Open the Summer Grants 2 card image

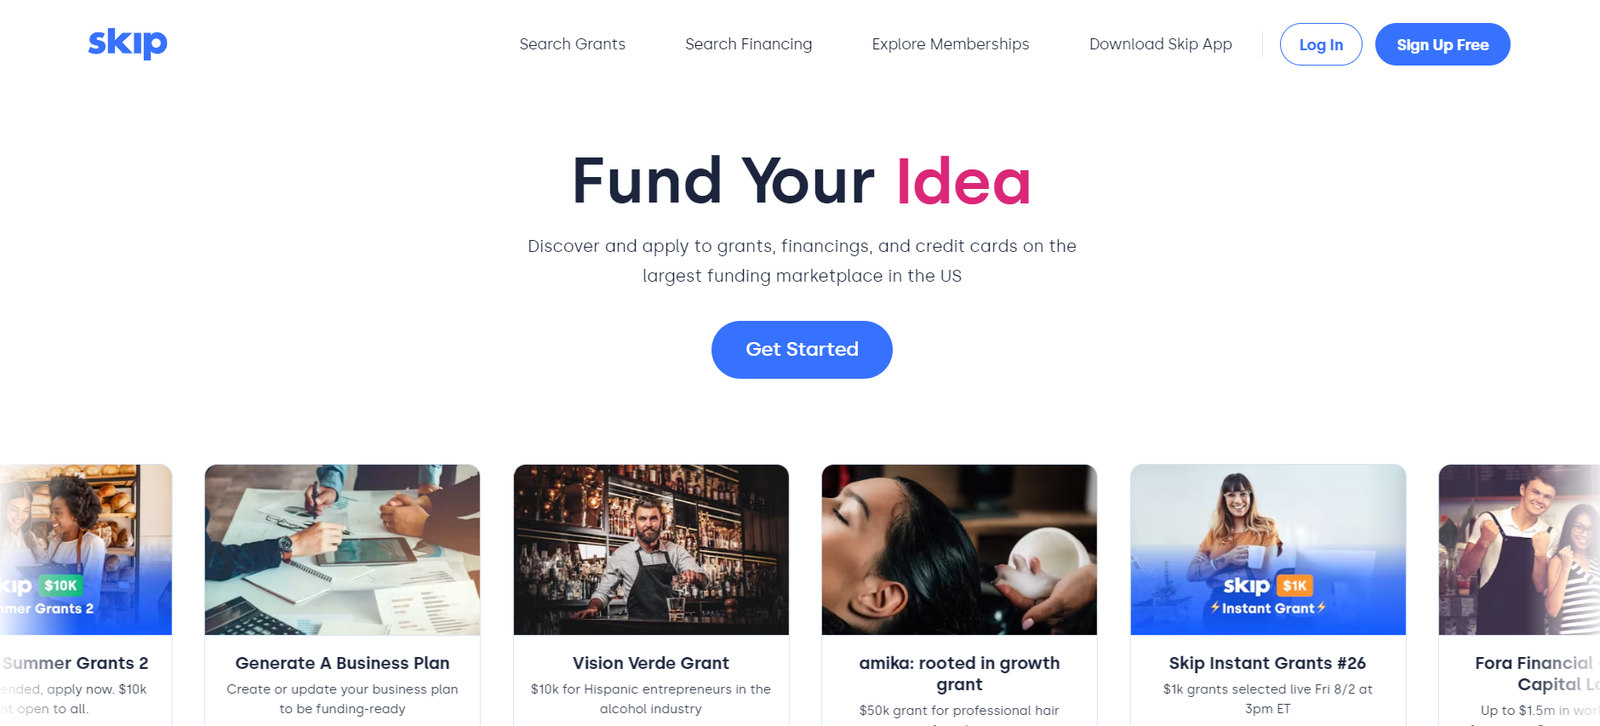86,549
